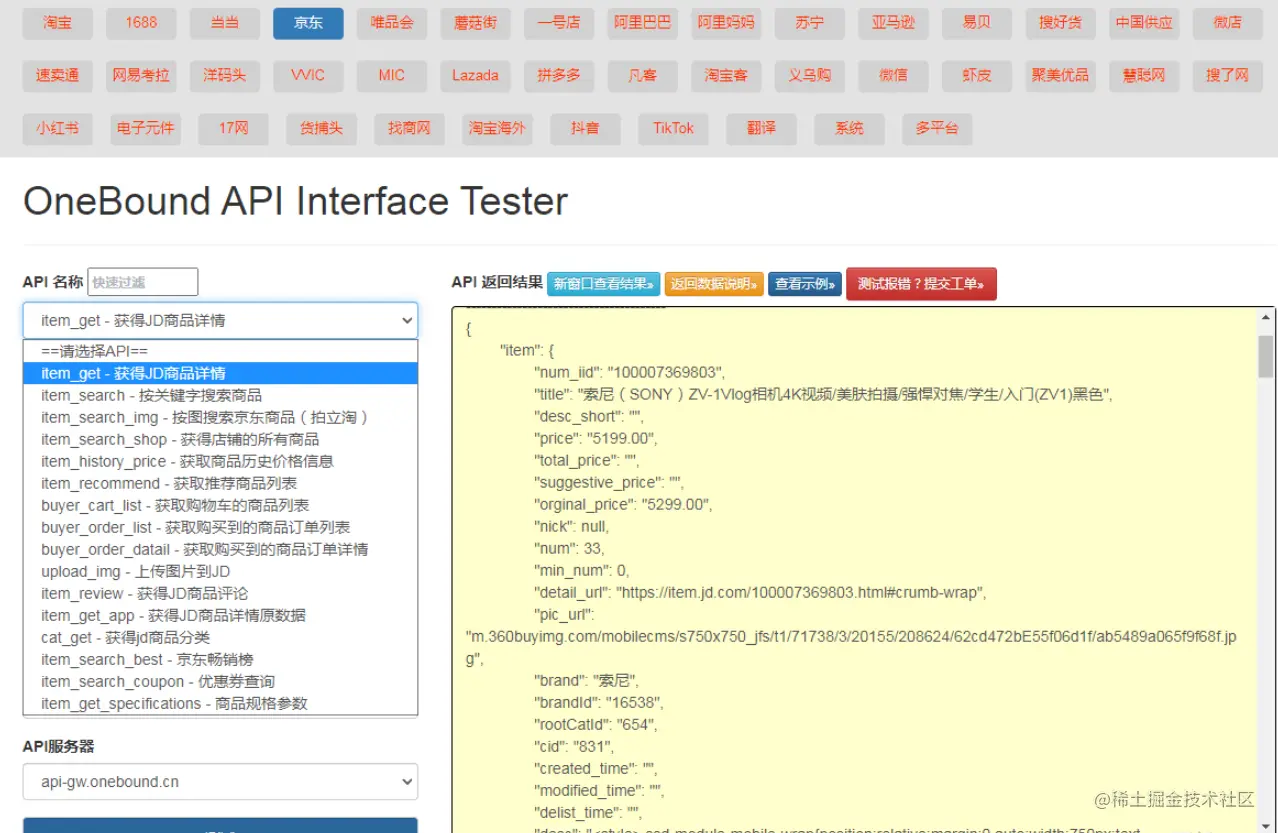Image resolution: width=1278 pixels, height=833 pixels.
Task: Open the 凡客 tab
Action: click(x=642, y=76)
